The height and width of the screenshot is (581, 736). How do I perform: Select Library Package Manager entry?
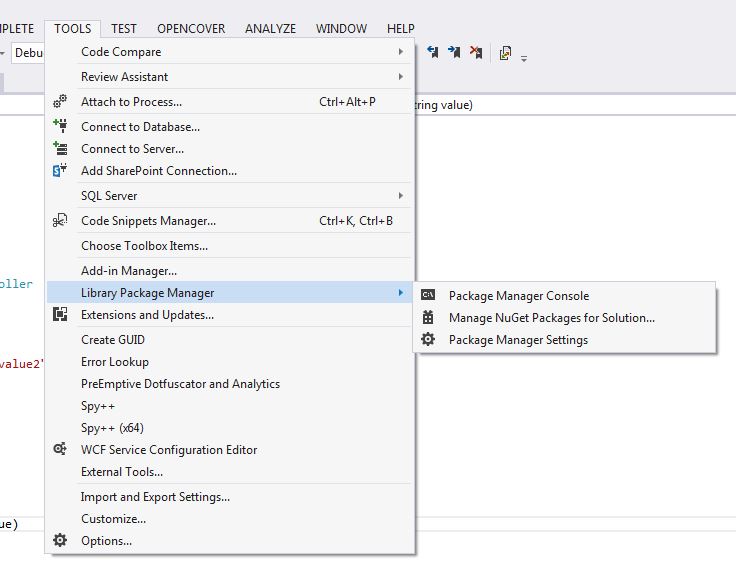click(x=230, y=293)
